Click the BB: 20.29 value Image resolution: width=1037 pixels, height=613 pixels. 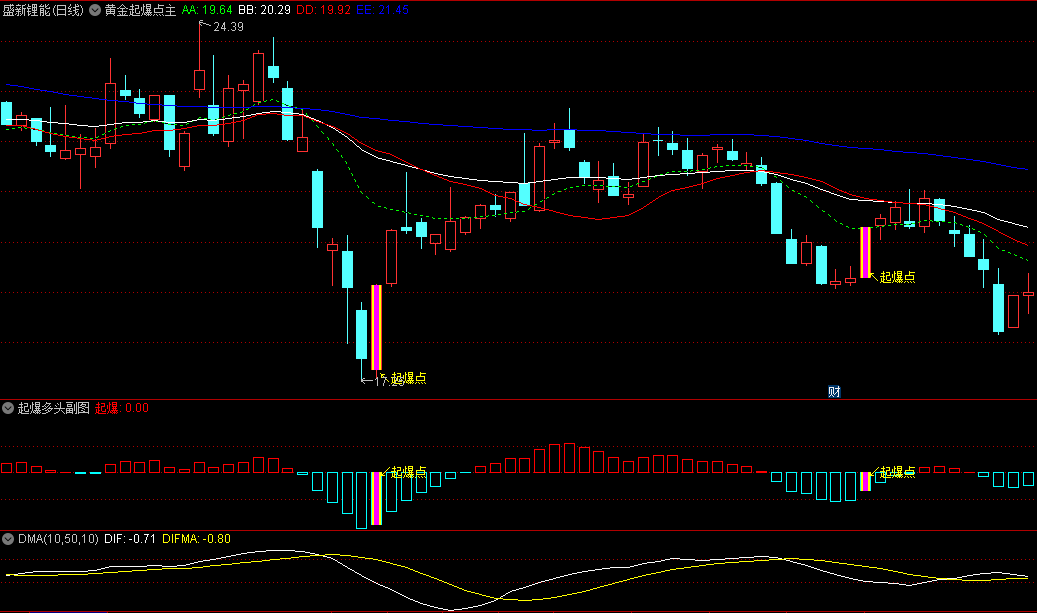tap(265, 10)
